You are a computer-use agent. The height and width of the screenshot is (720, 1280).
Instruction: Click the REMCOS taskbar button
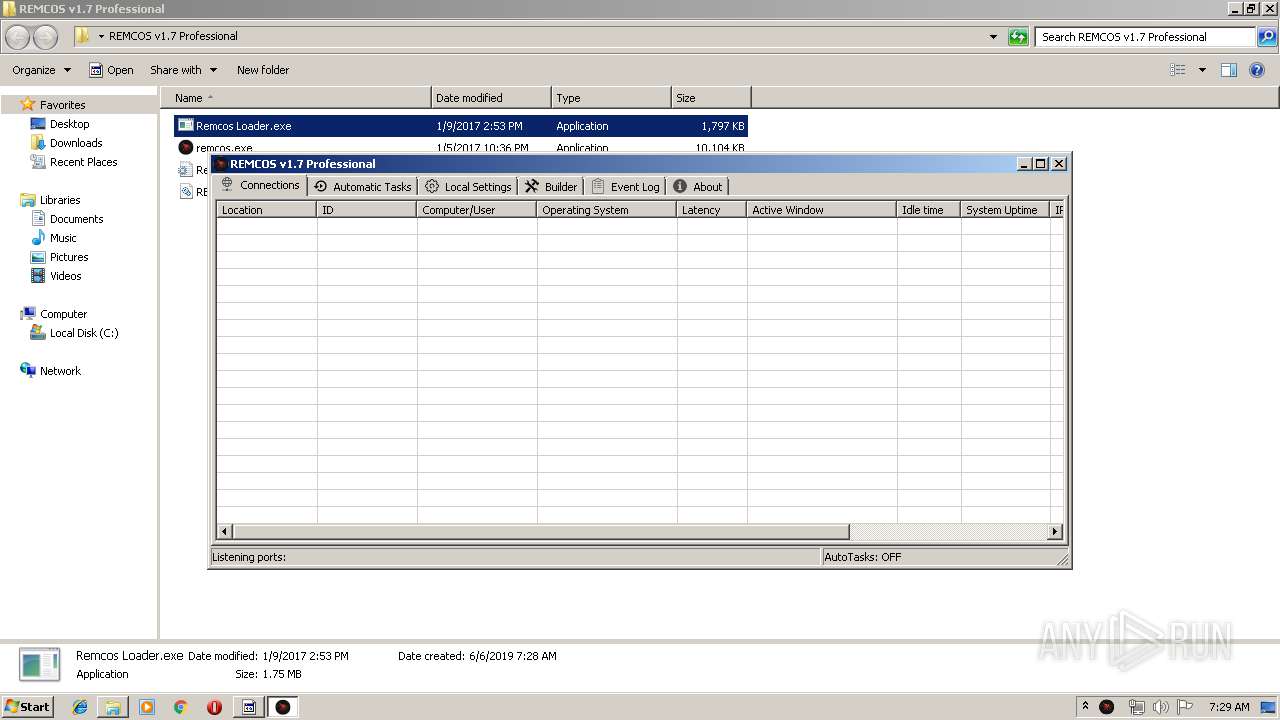pos(283,707)
